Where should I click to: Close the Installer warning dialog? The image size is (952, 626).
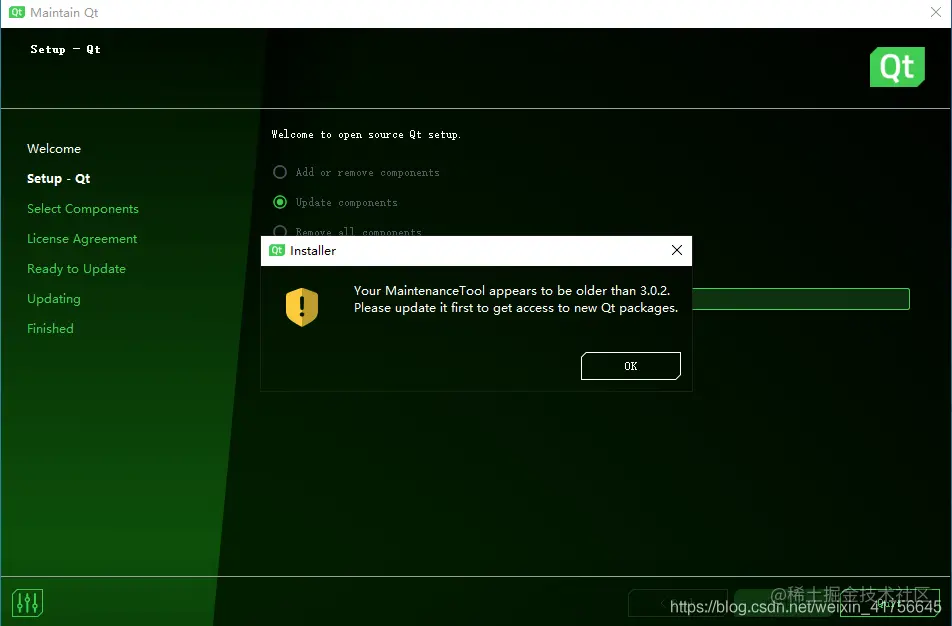point(676,250)
